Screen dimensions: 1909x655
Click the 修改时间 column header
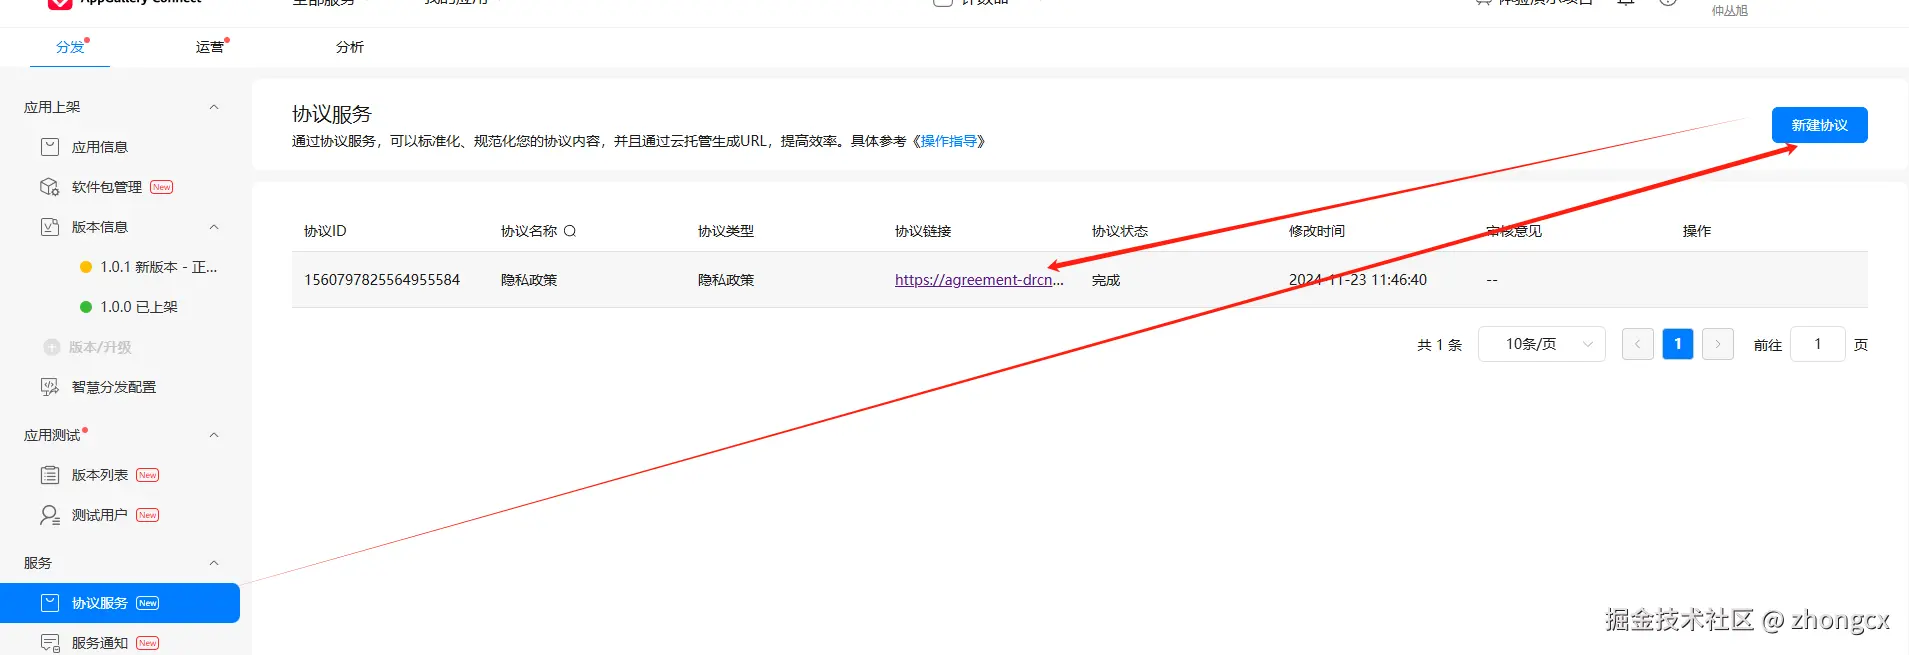1317,231
